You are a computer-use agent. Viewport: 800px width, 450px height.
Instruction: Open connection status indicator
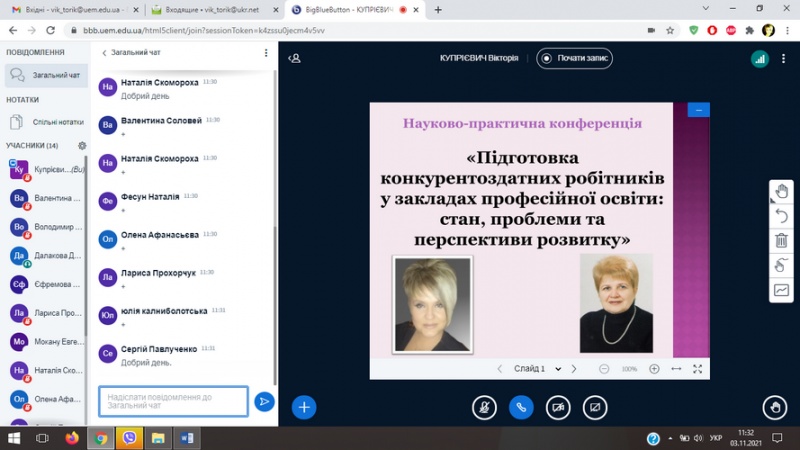(x=760, y=59)
